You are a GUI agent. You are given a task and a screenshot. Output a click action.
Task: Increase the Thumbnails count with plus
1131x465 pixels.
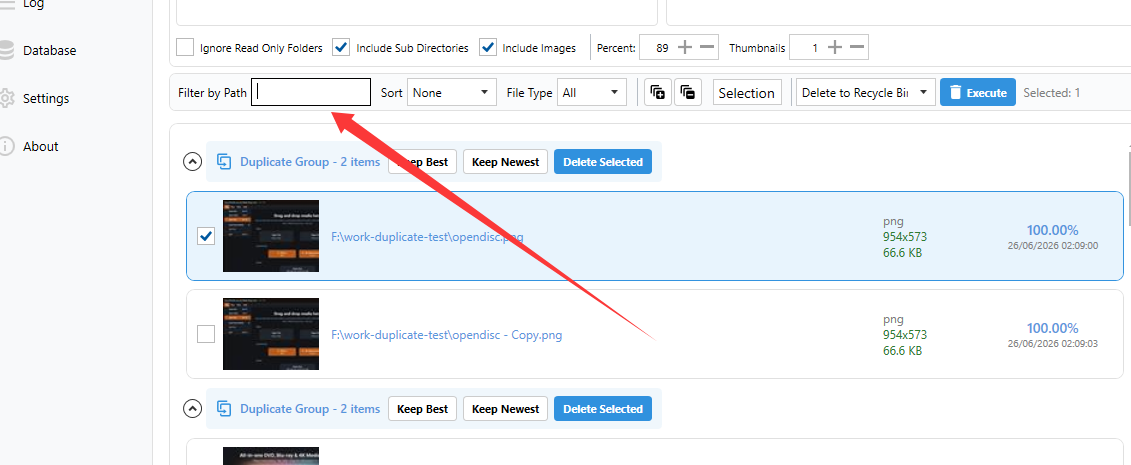tap(835, 48)
